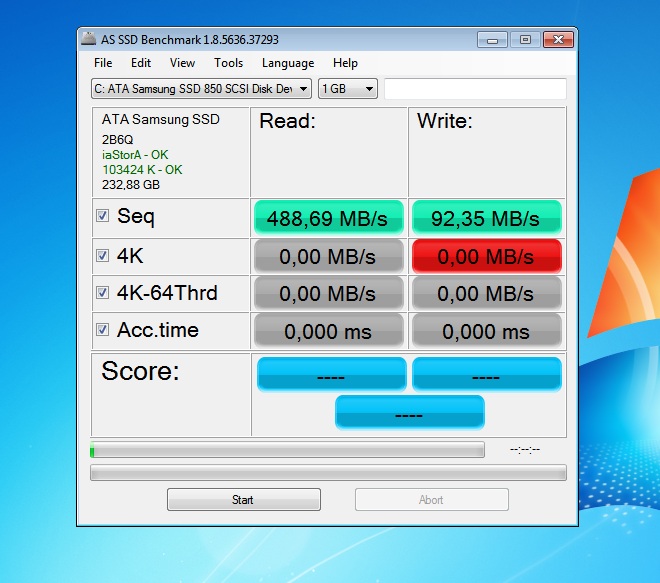The image size is (660, 583).
Task: Uncheck the Acc.time test checkbox
Action: pyautogui.click(x=102, y=330)
